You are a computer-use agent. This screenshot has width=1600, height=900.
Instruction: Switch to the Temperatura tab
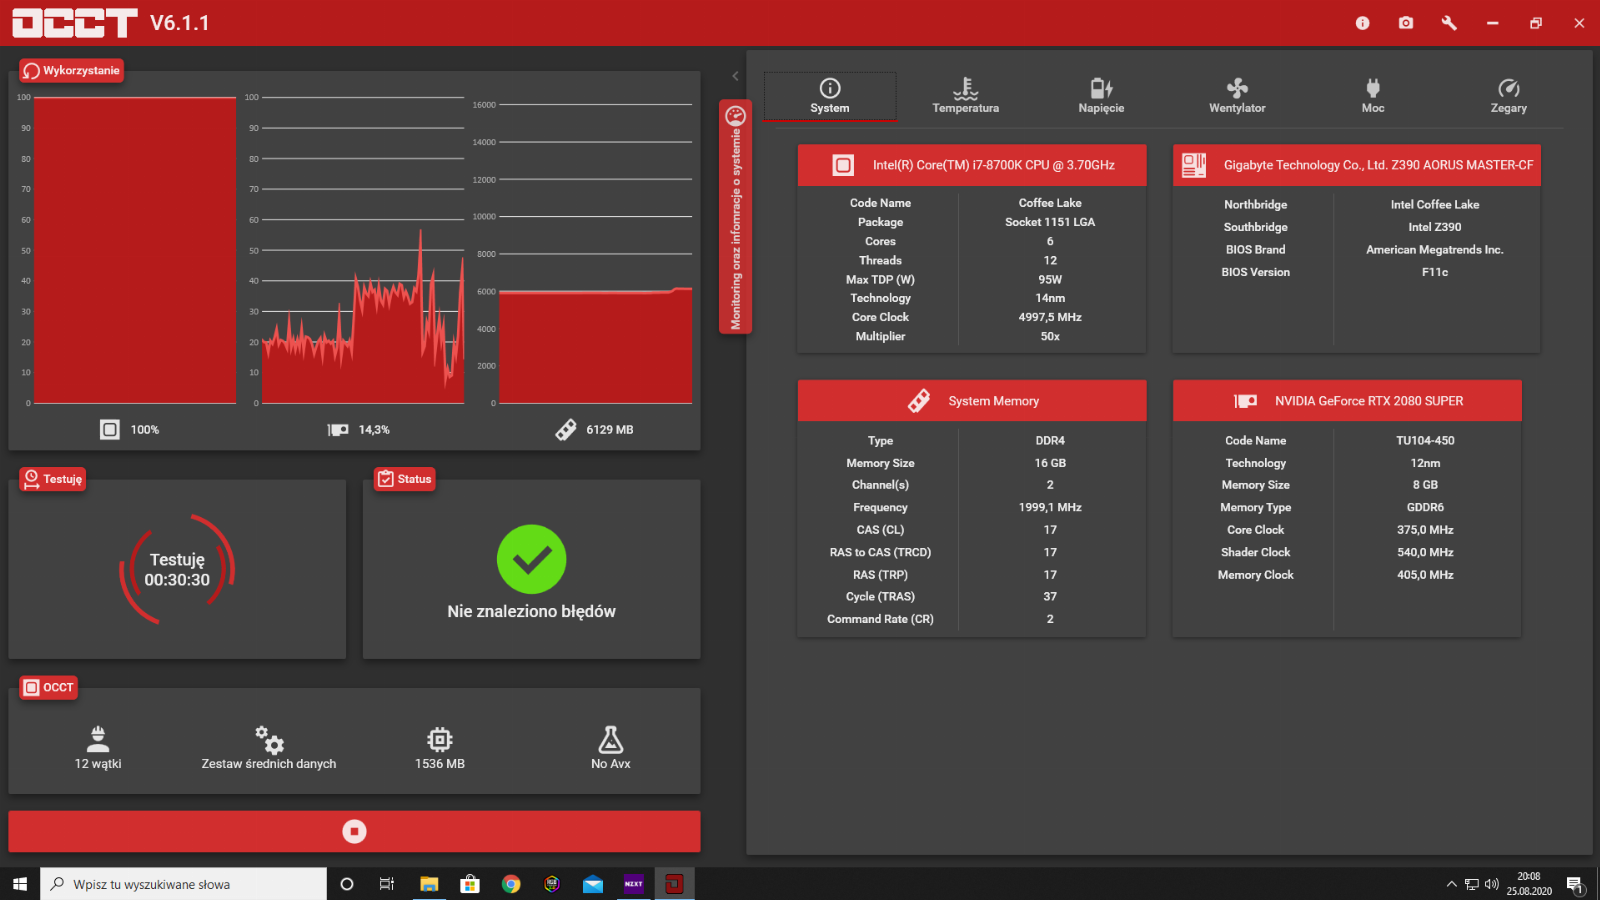pyautogui.click(x=966, y=96)
